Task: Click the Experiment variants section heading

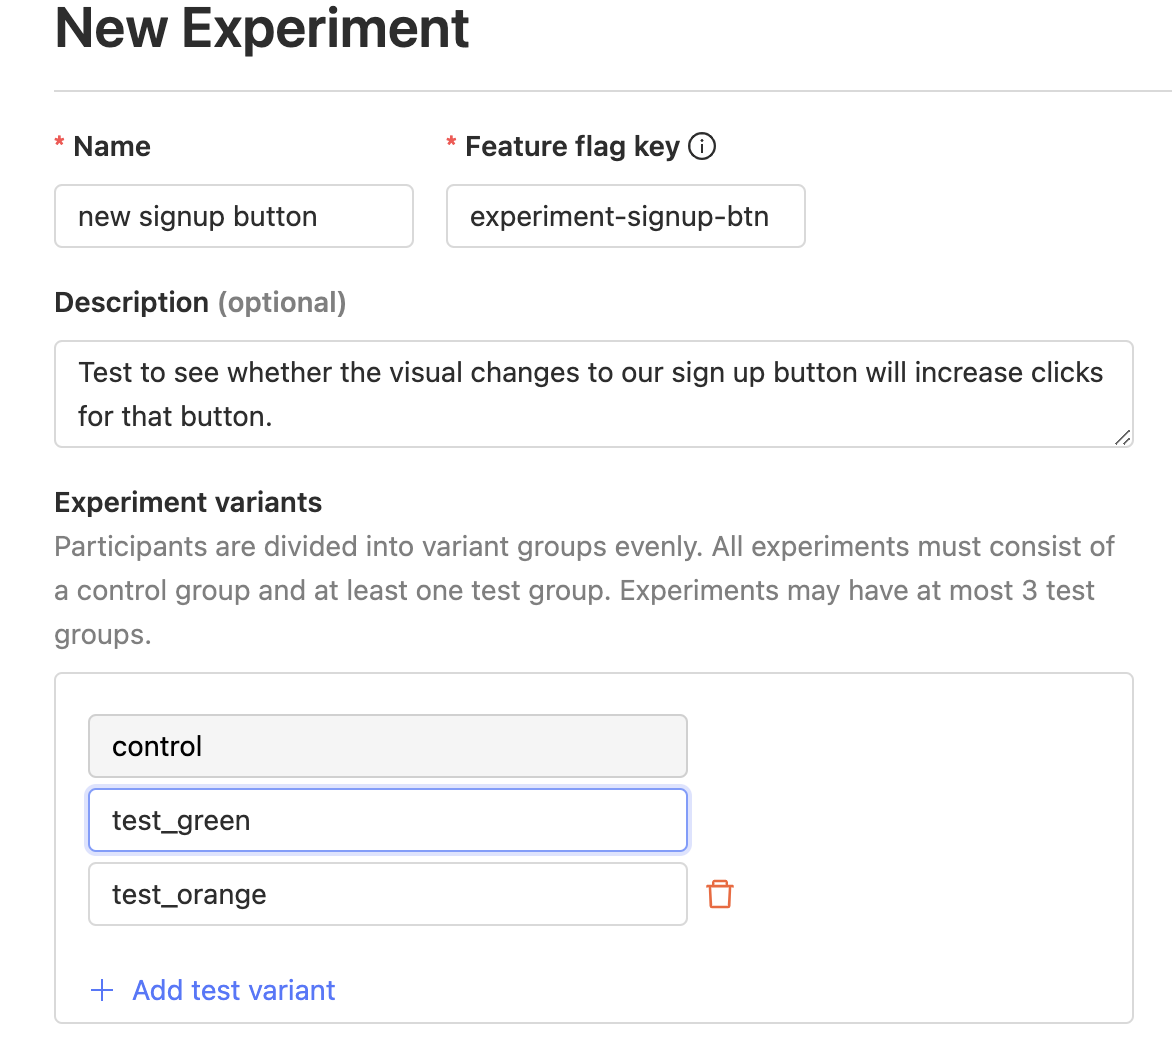Action: [x=188, y=502]
